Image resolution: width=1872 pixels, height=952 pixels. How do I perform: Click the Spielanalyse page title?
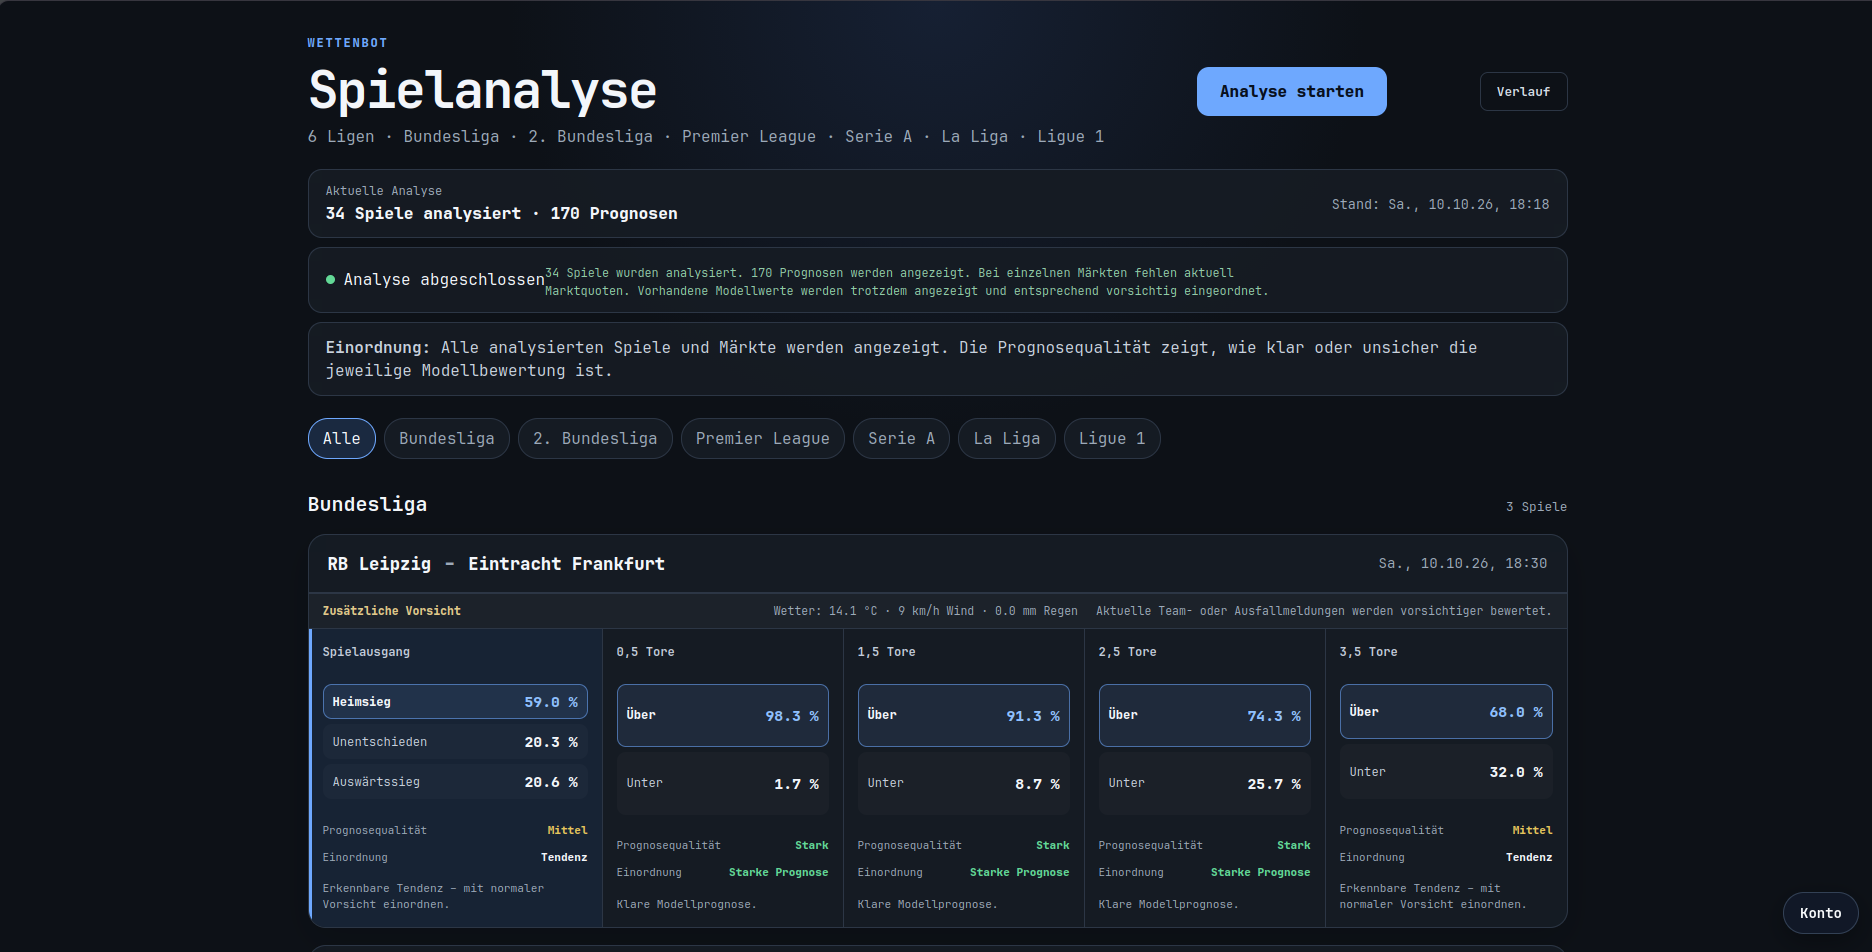482,90
